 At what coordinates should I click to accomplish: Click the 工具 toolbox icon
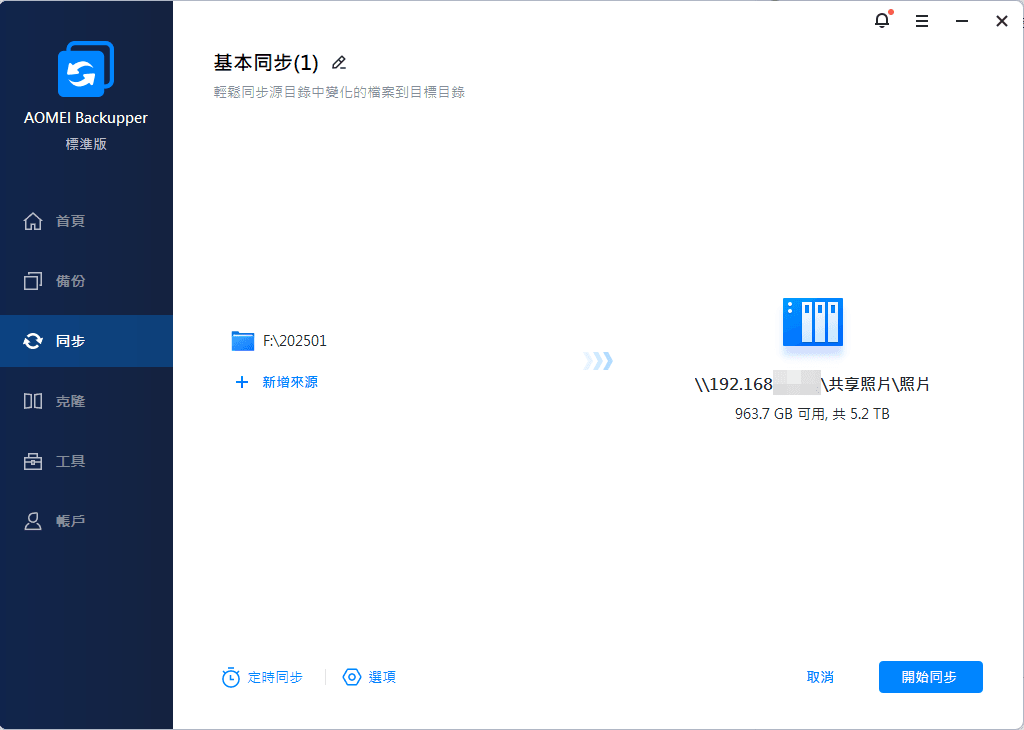point(33,461)
